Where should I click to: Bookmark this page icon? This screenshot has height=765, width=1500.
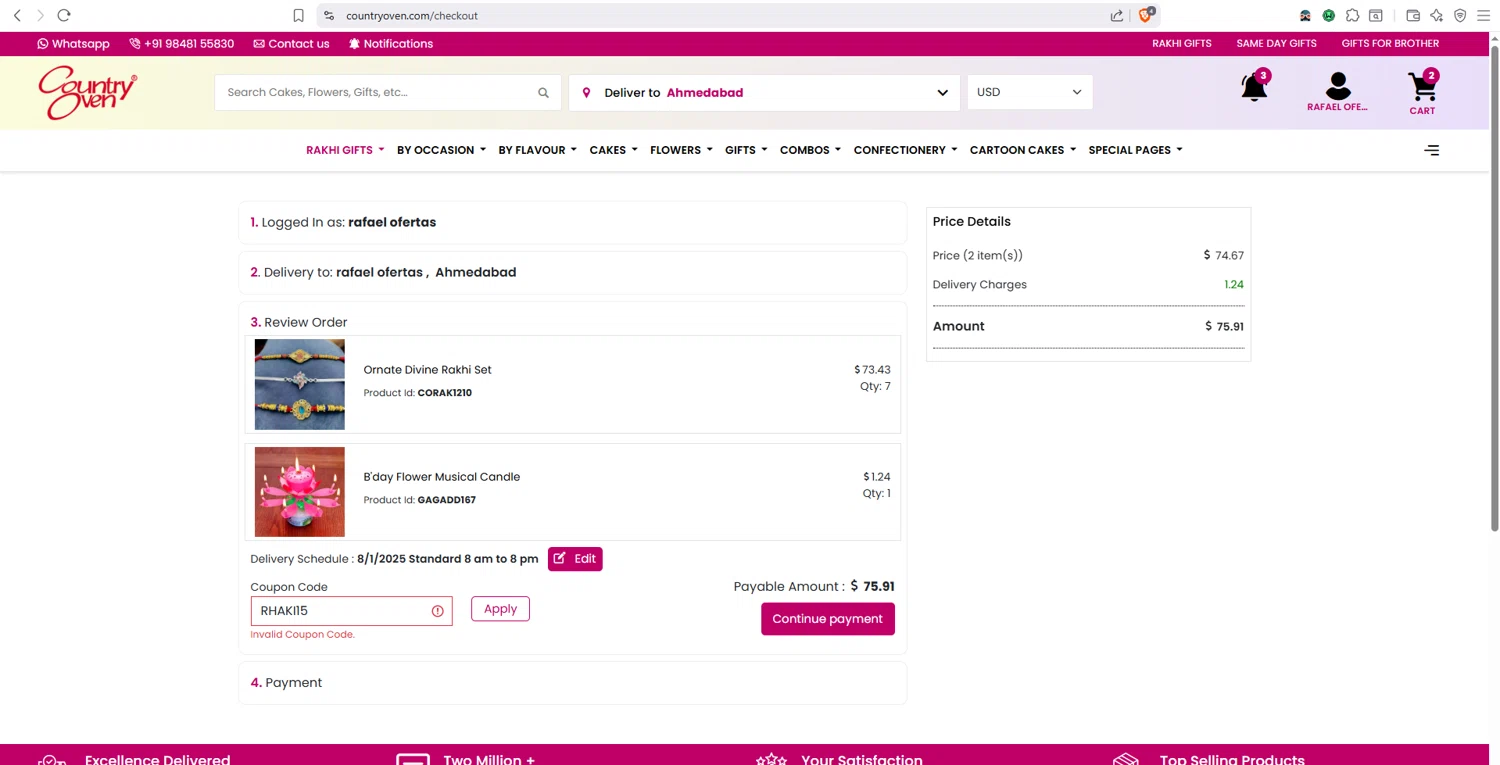point(298,15)
